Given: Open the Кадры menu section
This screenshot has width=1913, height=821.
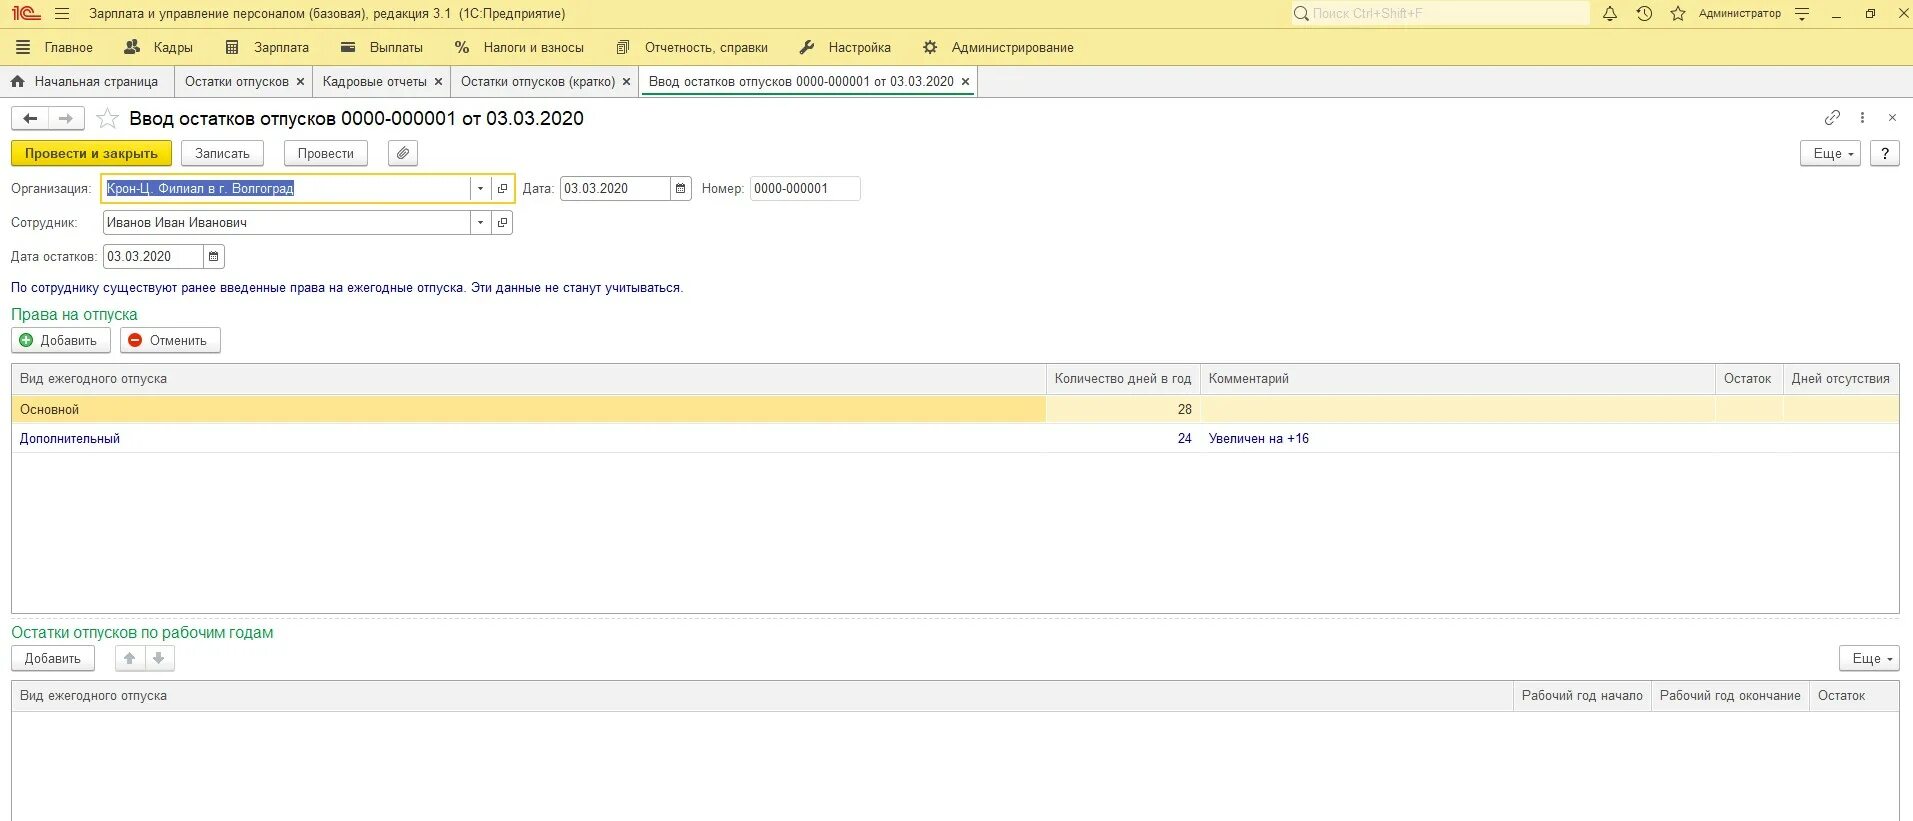Looking at the screenshot, I should 158,47.
